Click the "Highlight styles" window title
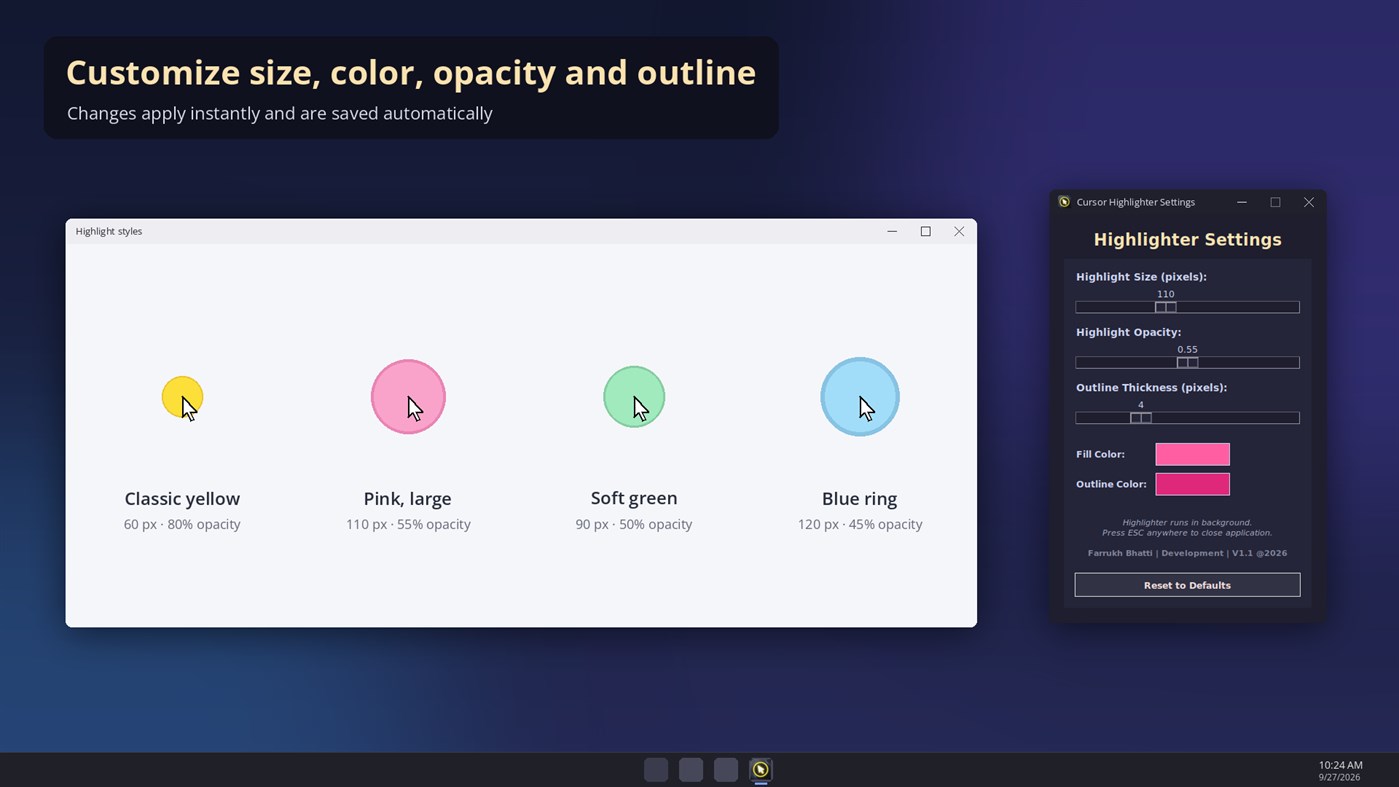The width and height of the screenshot is (1399, 787). point(109,231)
